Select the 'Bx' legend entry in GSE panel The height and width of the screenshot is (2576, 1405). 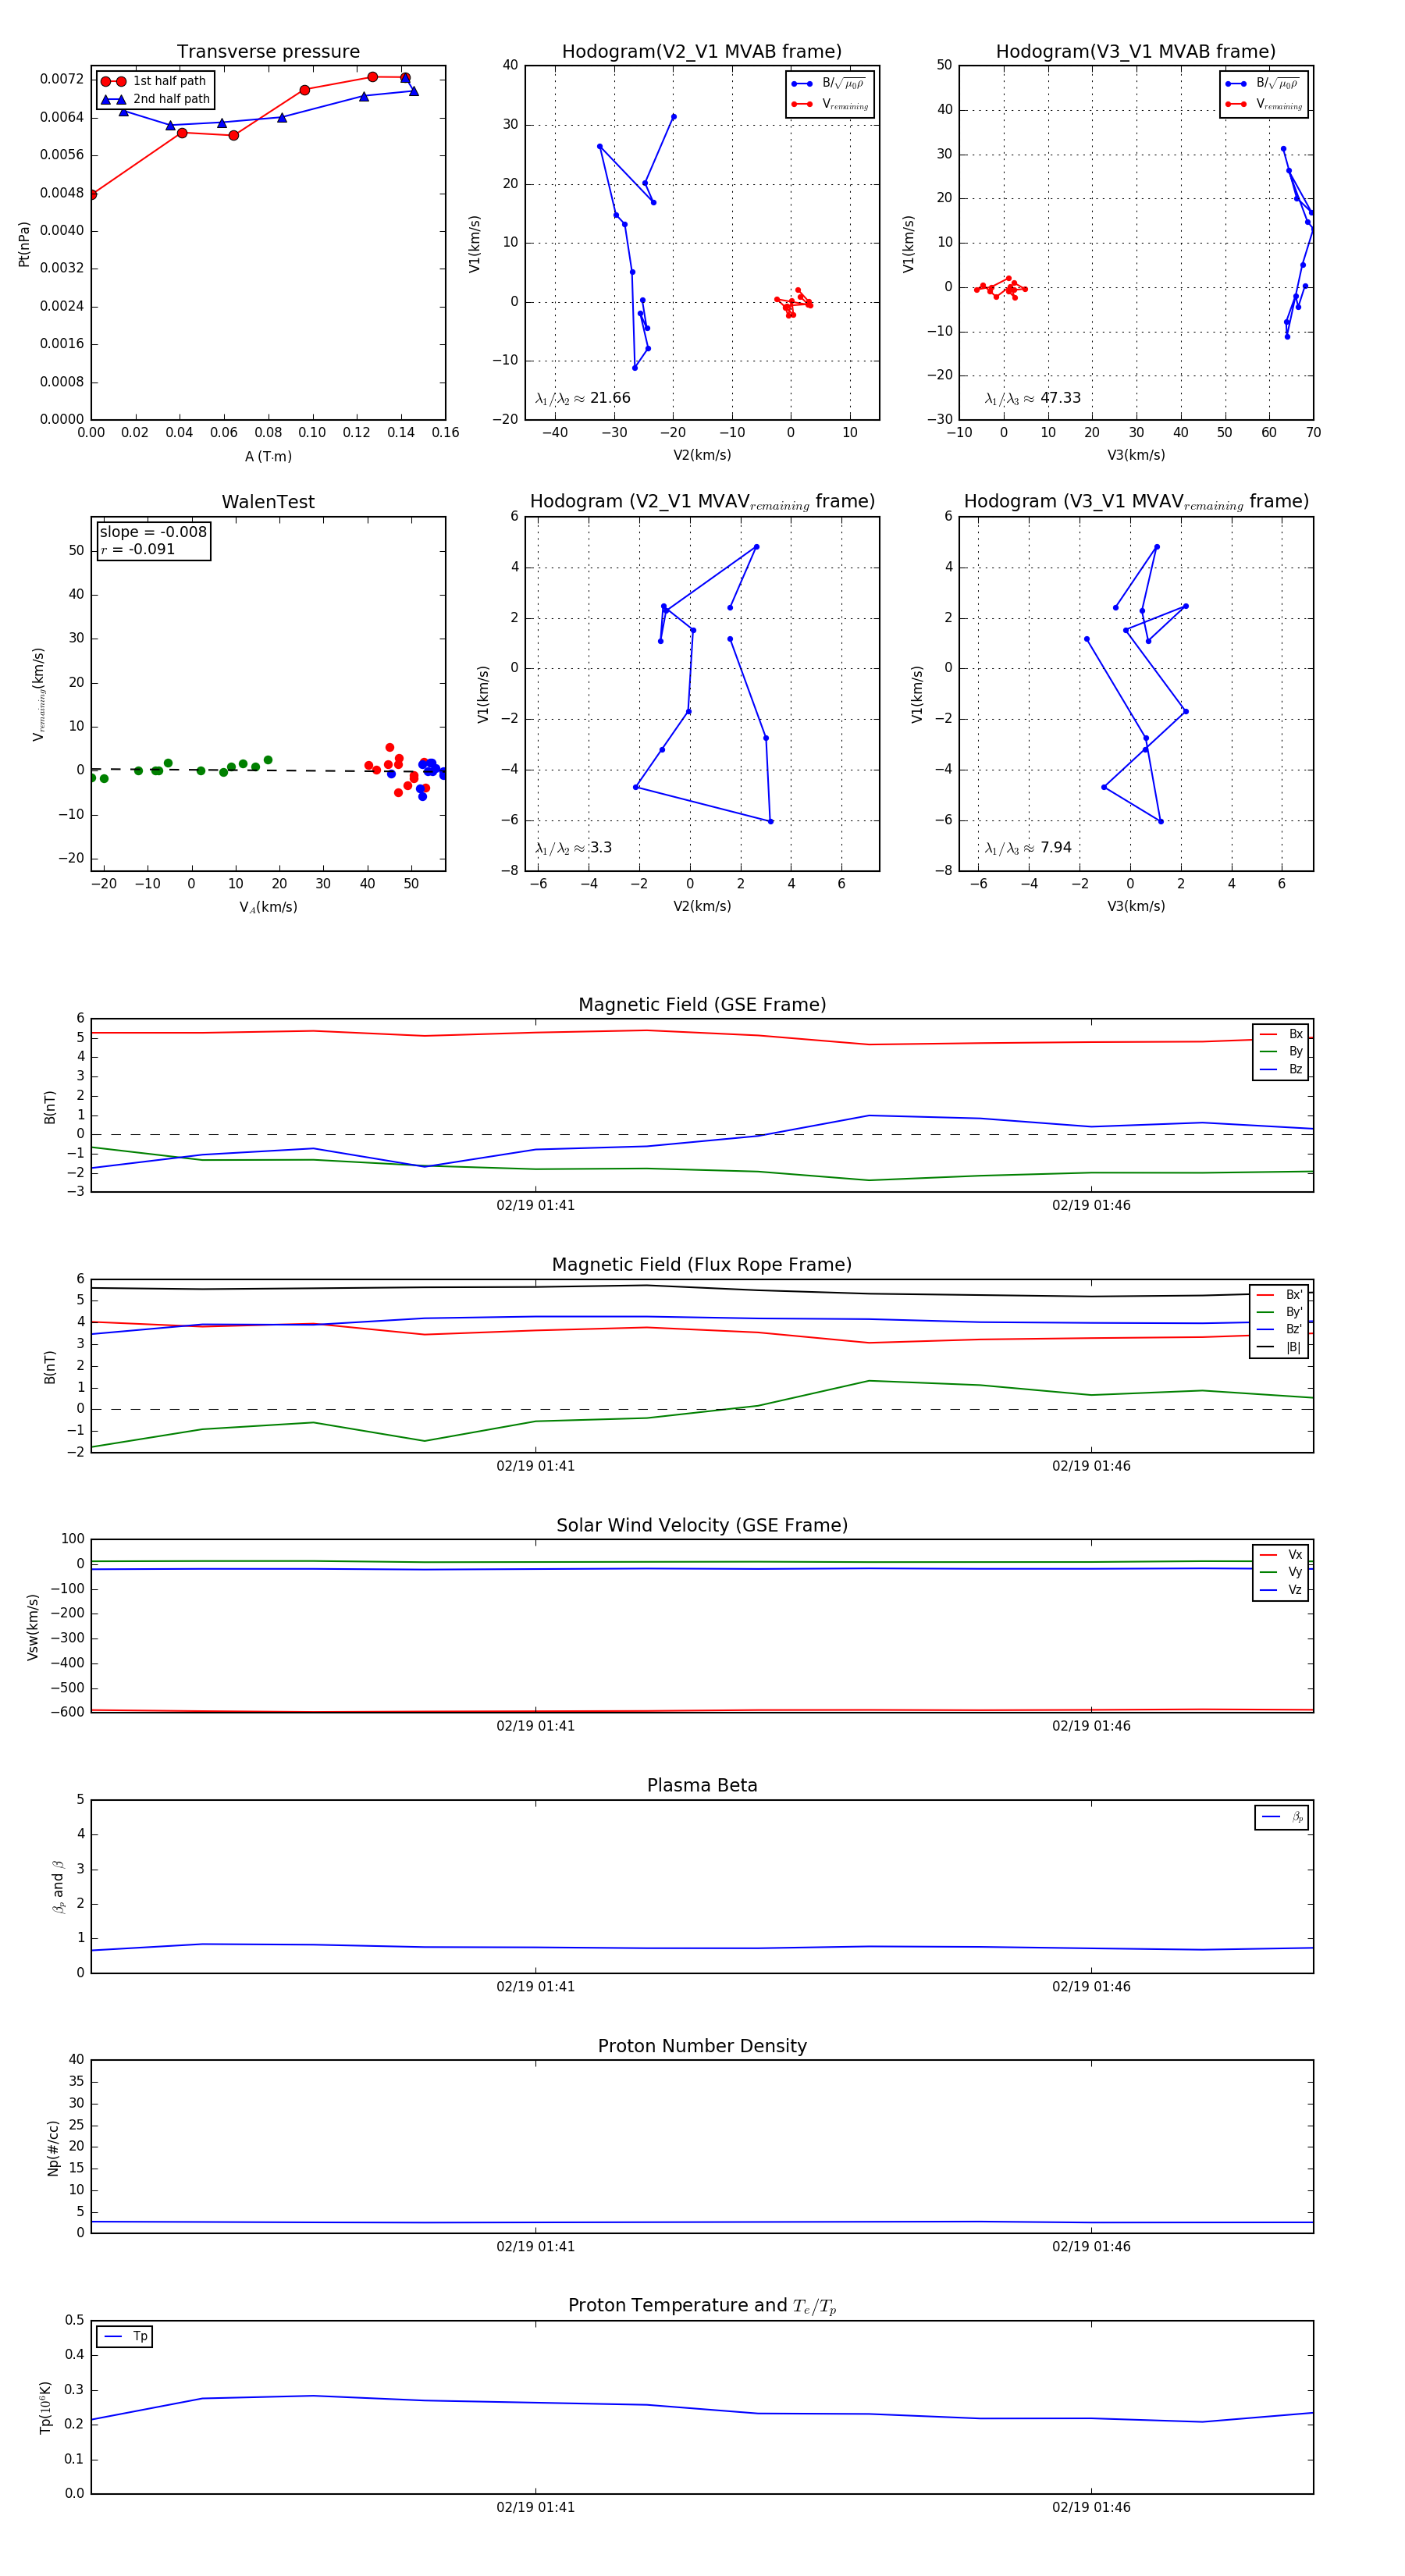(1281, 1034)
